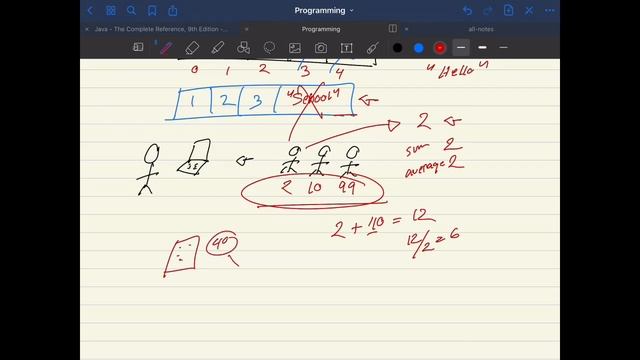Go back using the back chevron

(90, 11)
